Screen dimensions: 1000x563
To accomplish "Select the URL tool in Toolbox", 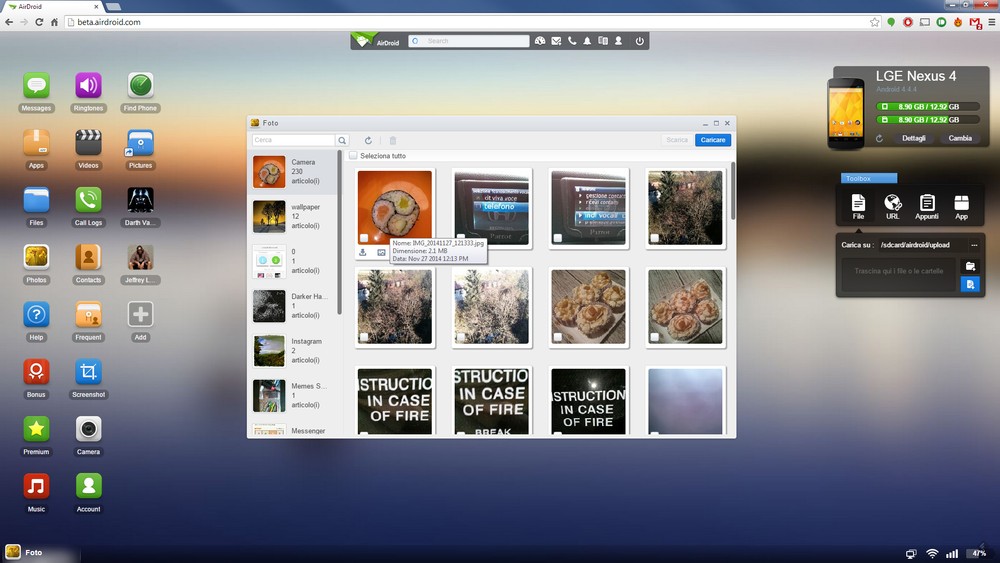I will coord(892,205).
